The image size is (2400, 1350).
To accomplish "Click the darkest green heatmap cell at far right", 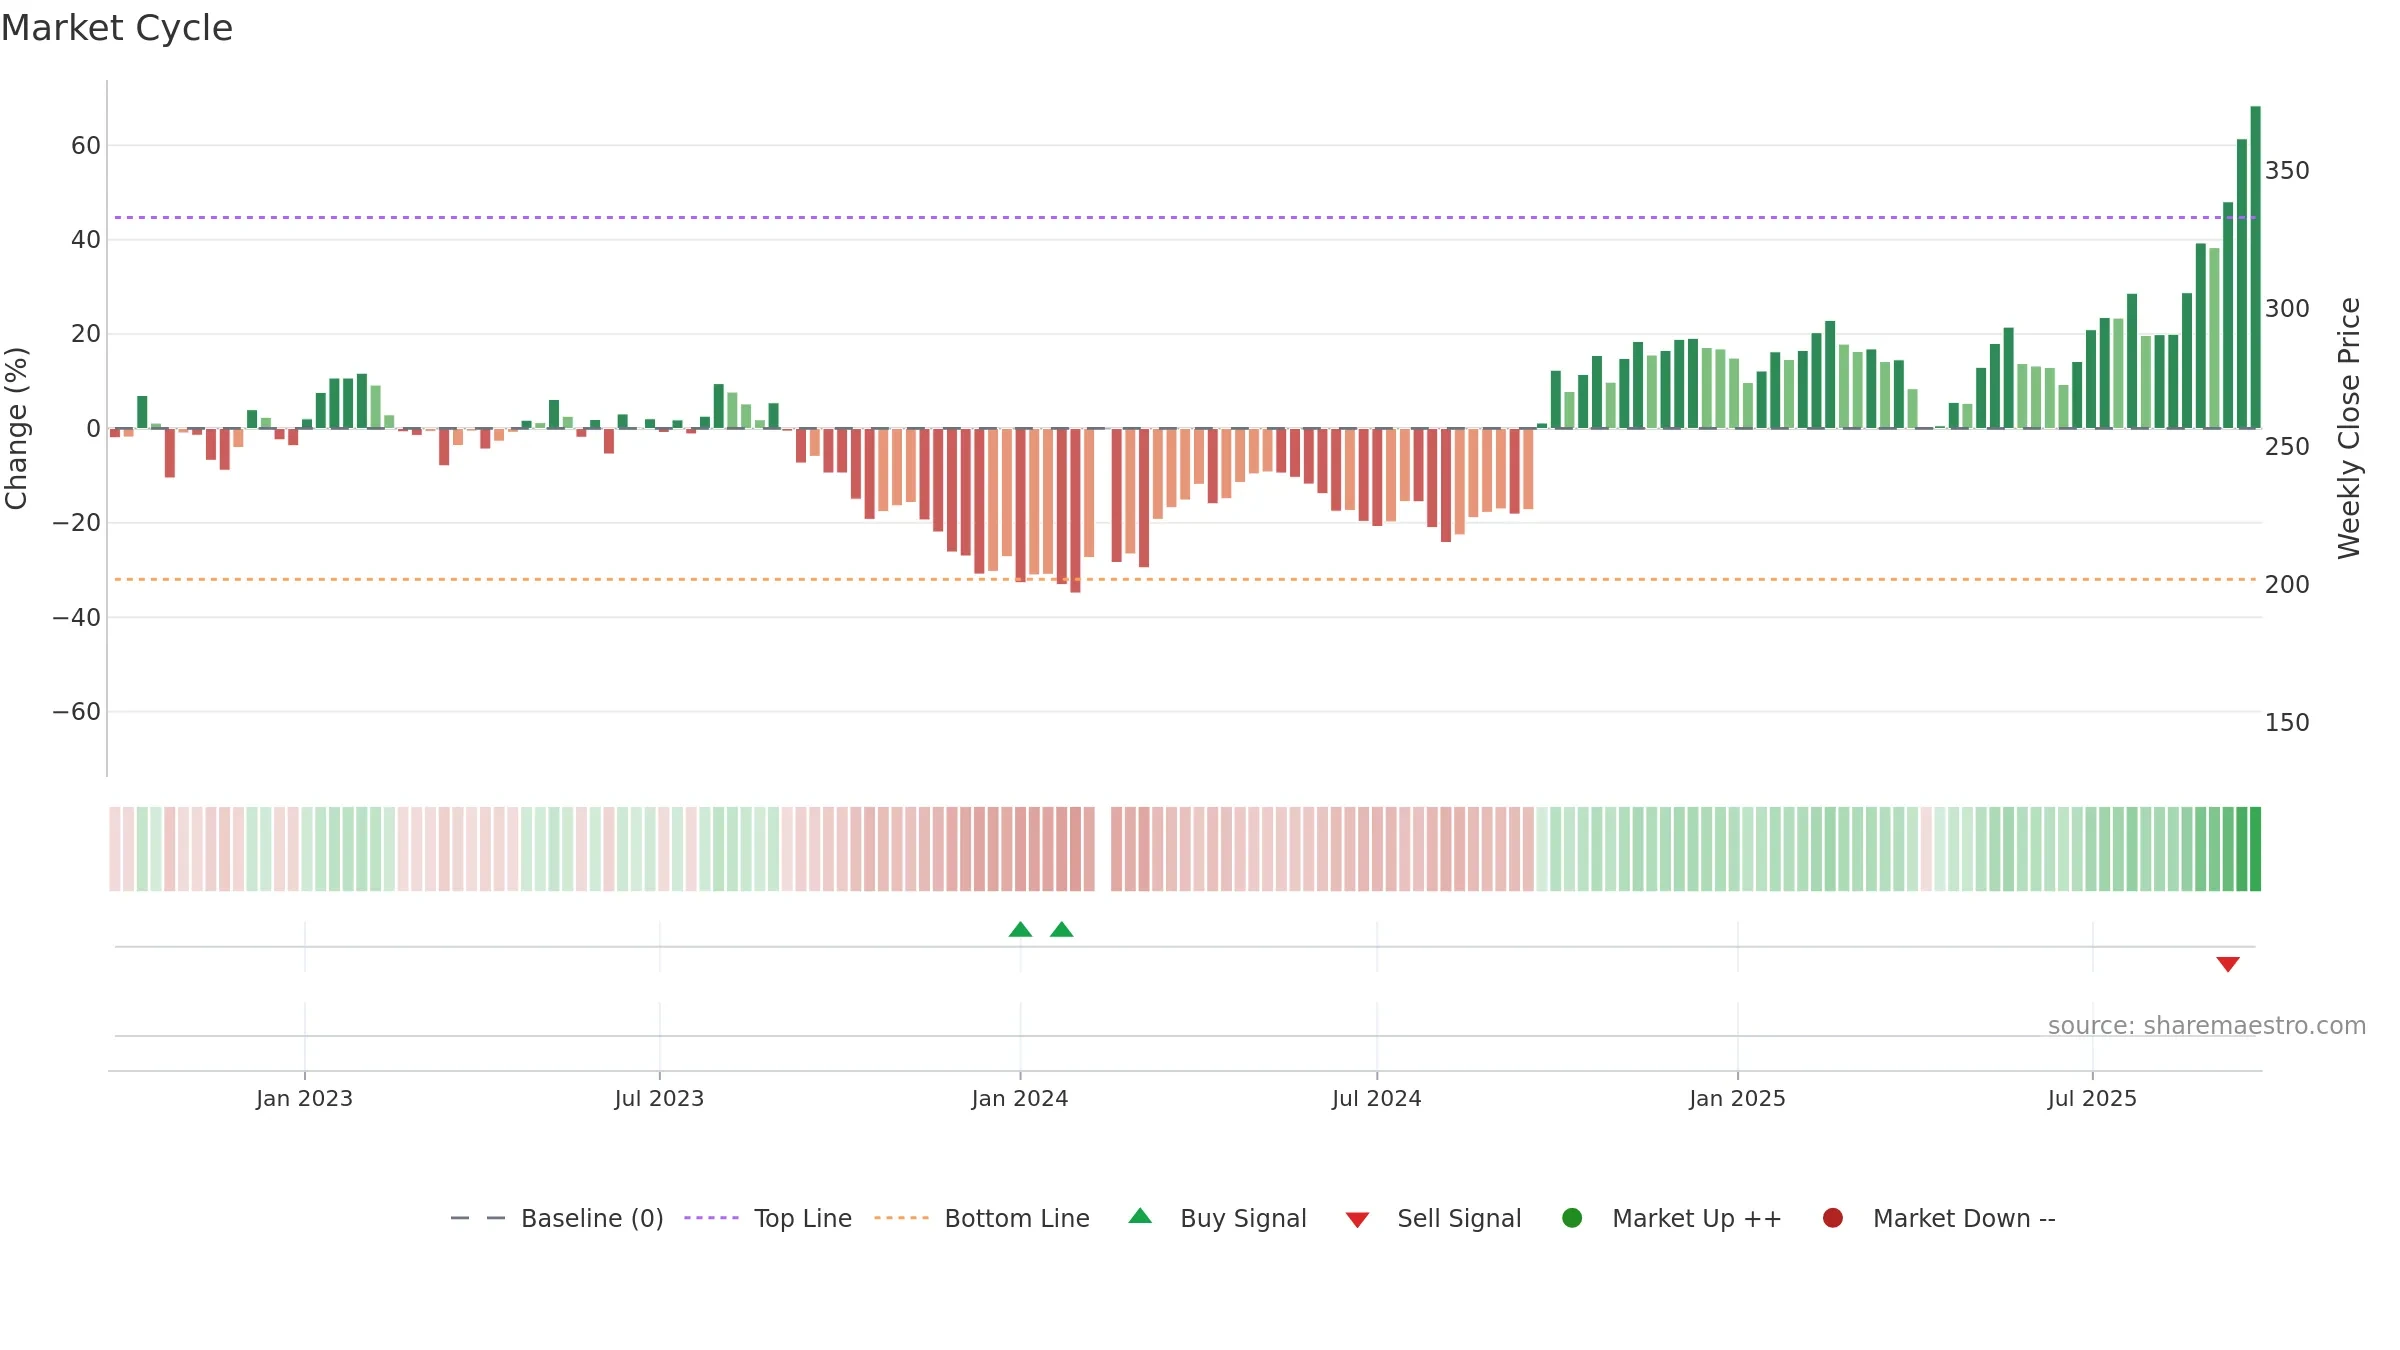I will coord(2256,849).
